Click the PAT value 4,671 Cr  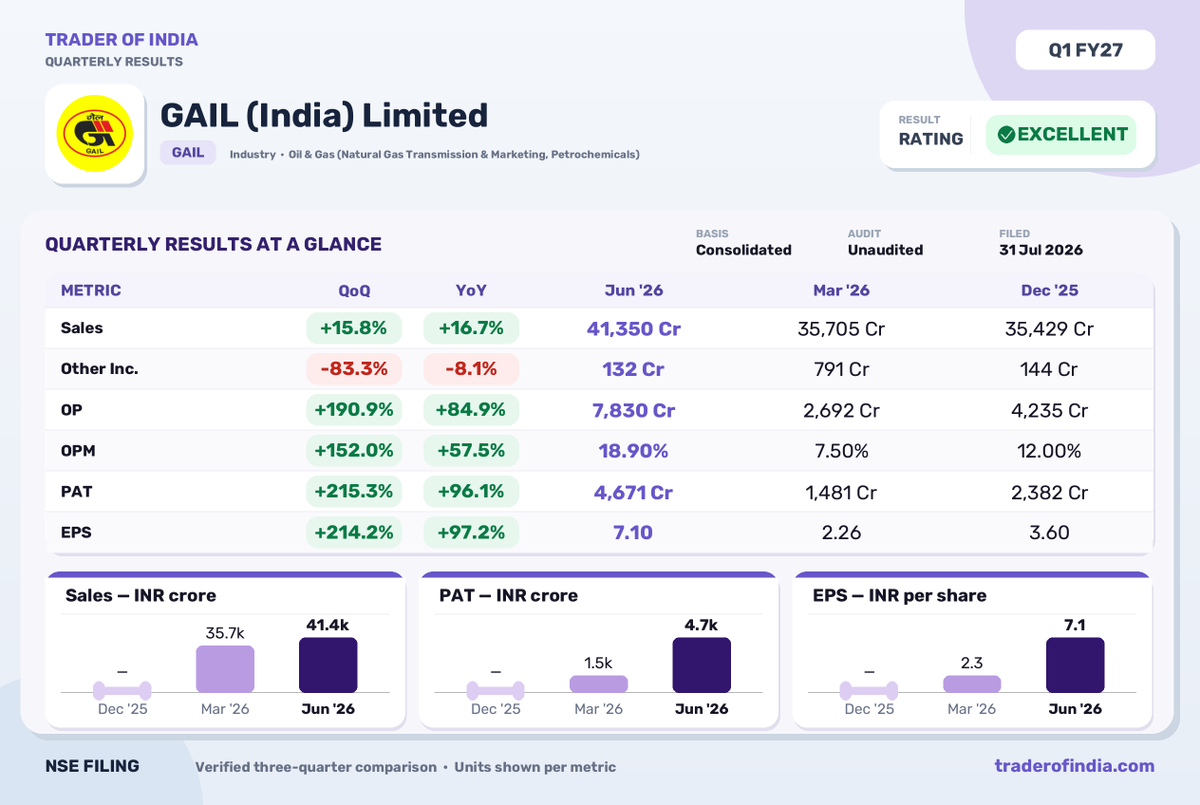[x=633, y=492]
